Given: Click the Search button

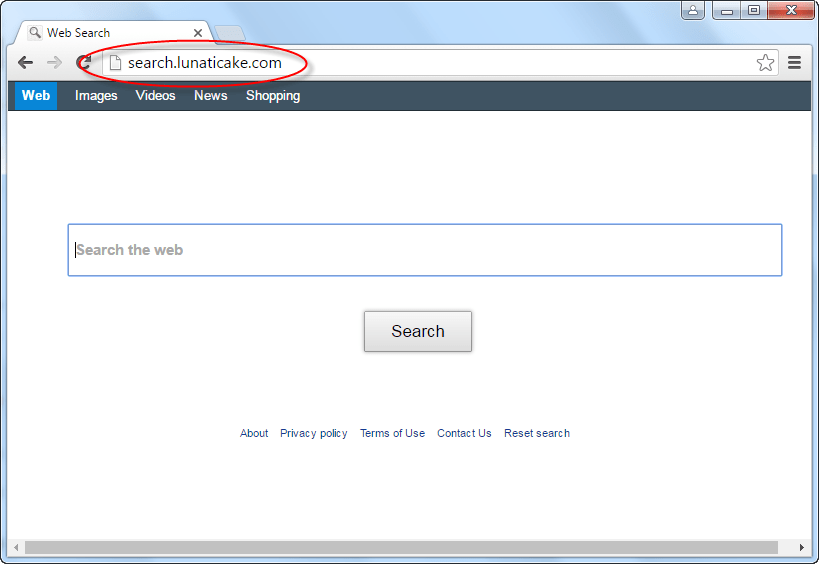Looking at the screenshot, I should click(x=418, y=331).
